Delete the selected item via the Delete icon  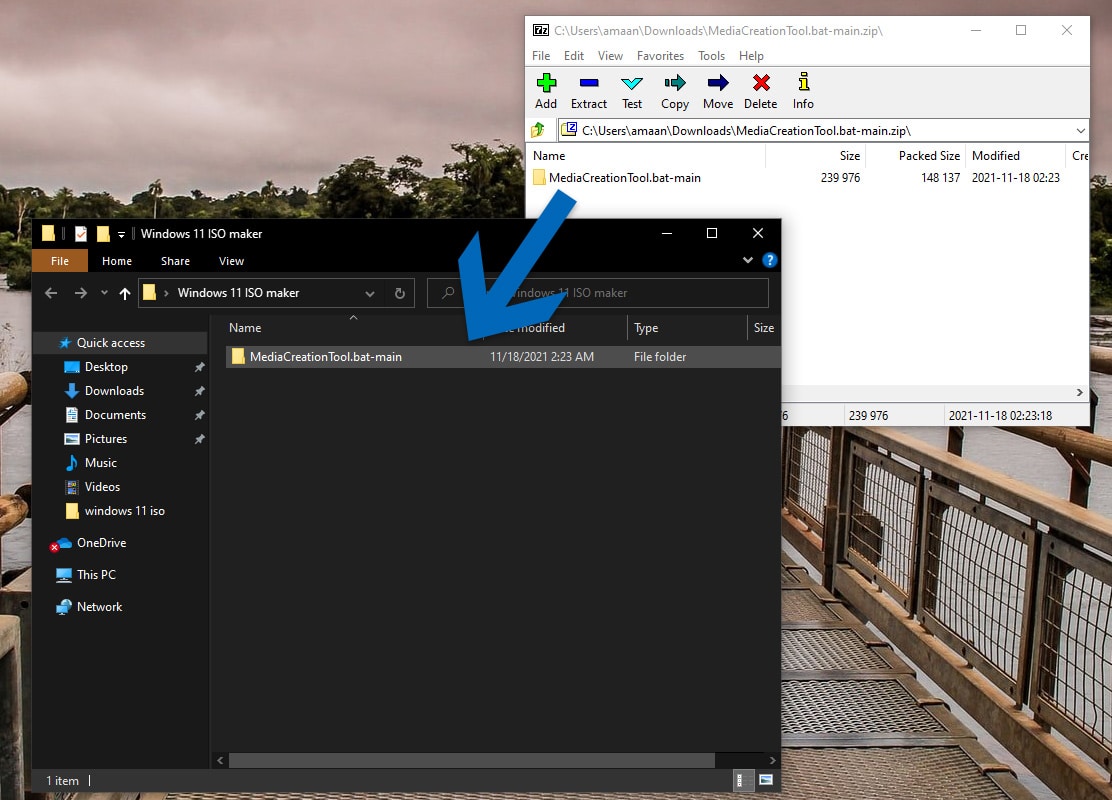[760, 90]
